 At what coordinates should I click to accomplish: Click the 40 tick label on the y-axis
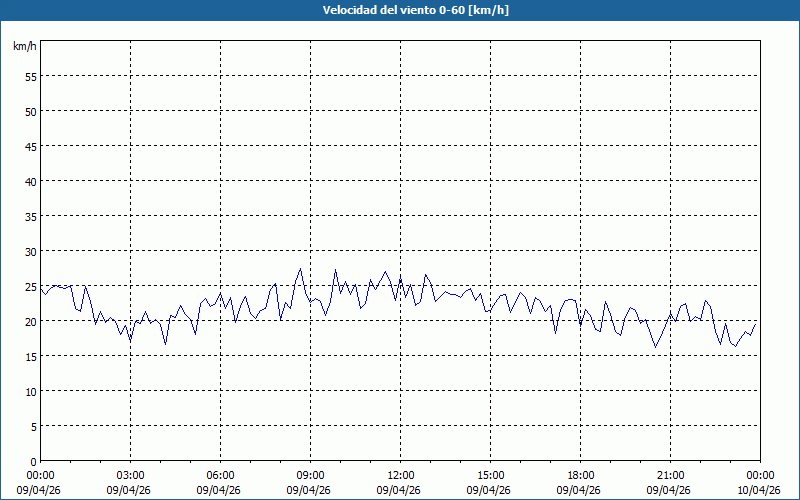[30, 181]
